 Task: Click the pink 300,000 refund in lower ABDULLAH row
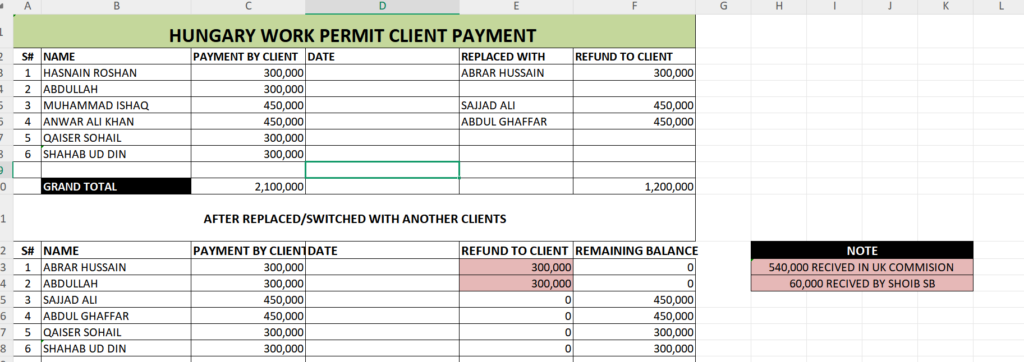[516, 284]
